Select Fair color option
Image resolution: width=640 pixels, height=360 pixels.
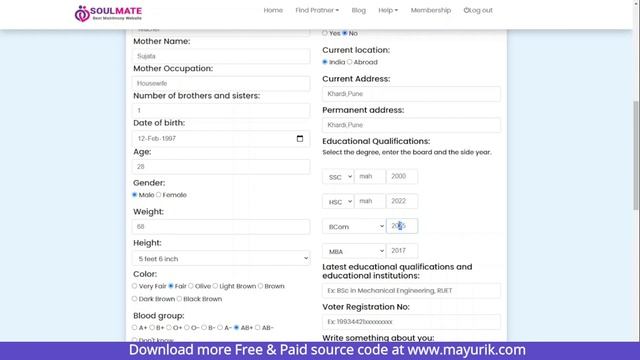click(171, 286)
